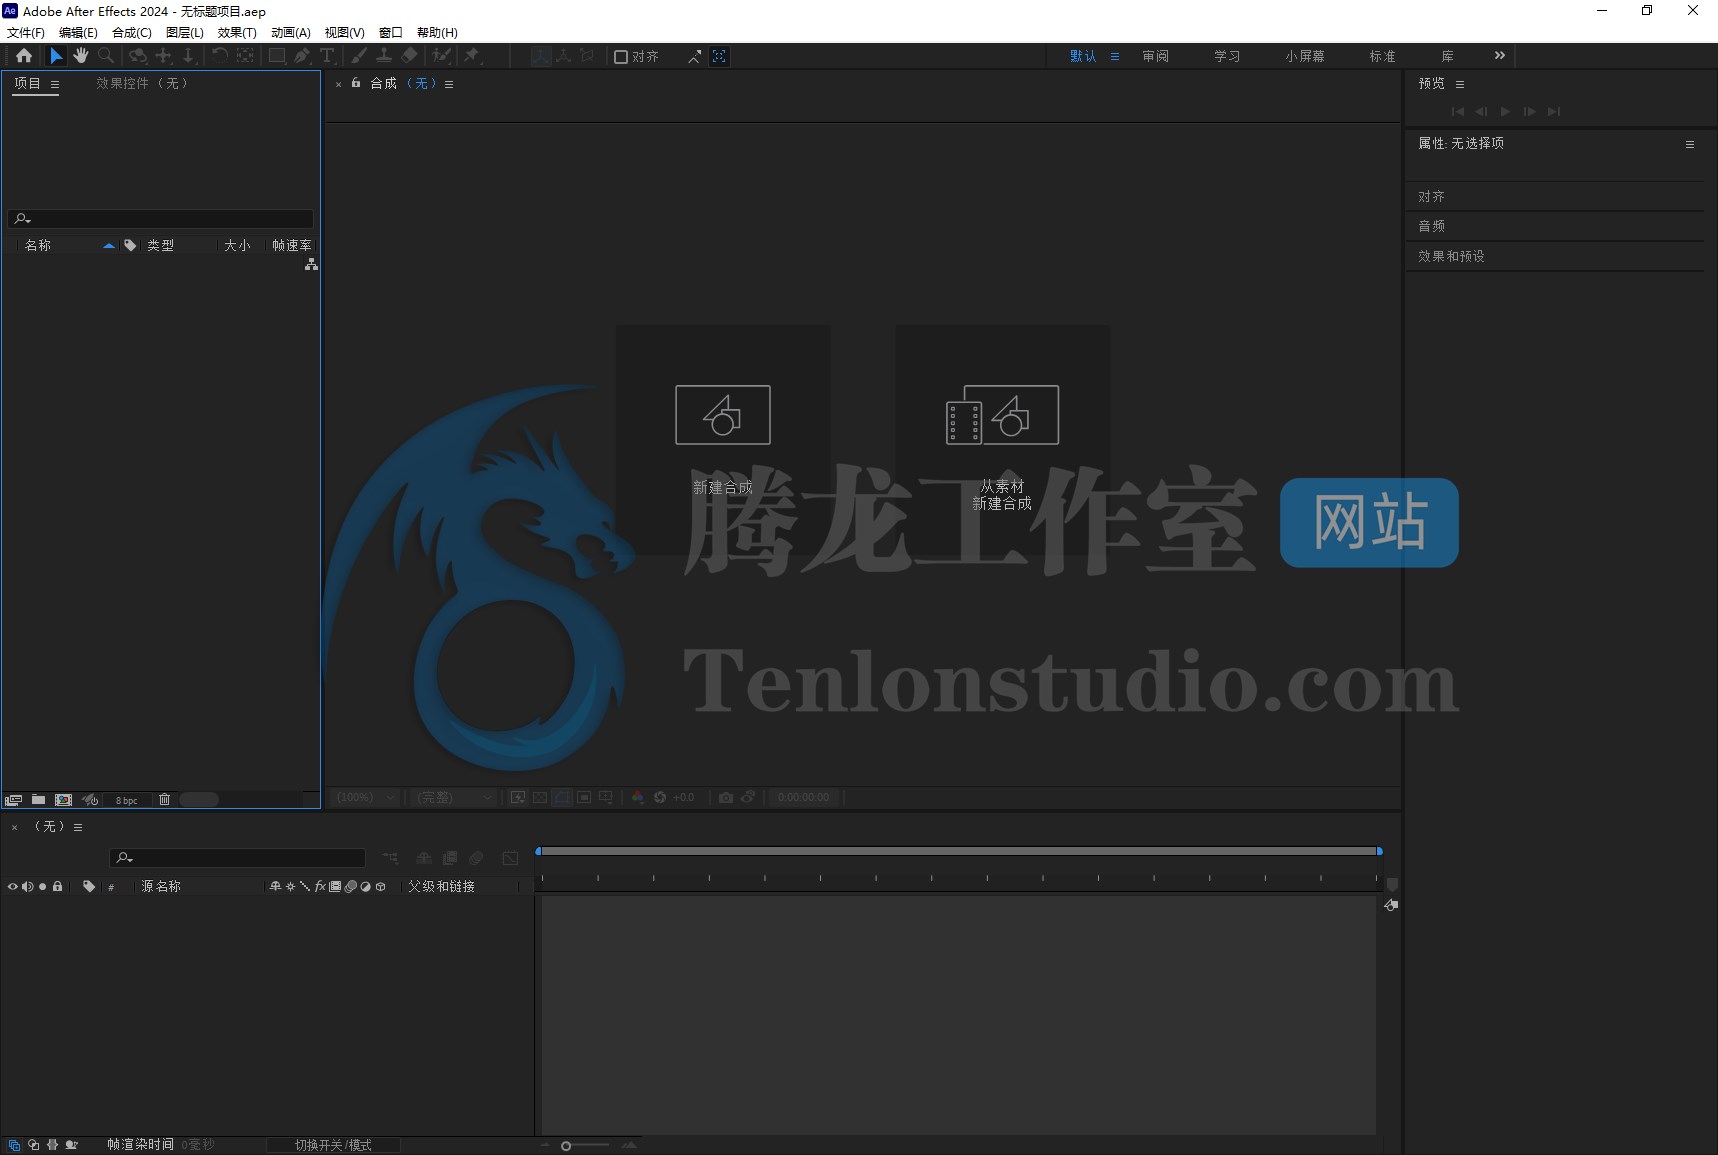Open the 效果(T) menu
The image size is (1718, 1155).
click(237, 33)
